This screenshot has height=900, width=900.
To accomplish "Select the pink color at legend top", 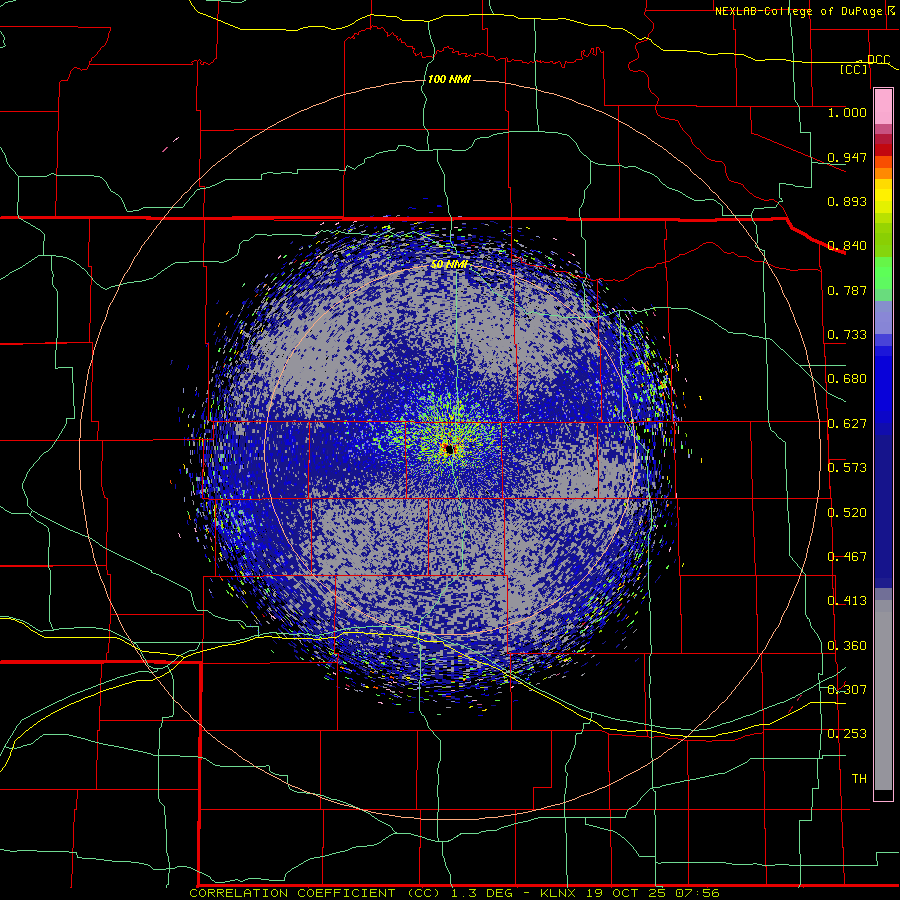I will 883,107.
